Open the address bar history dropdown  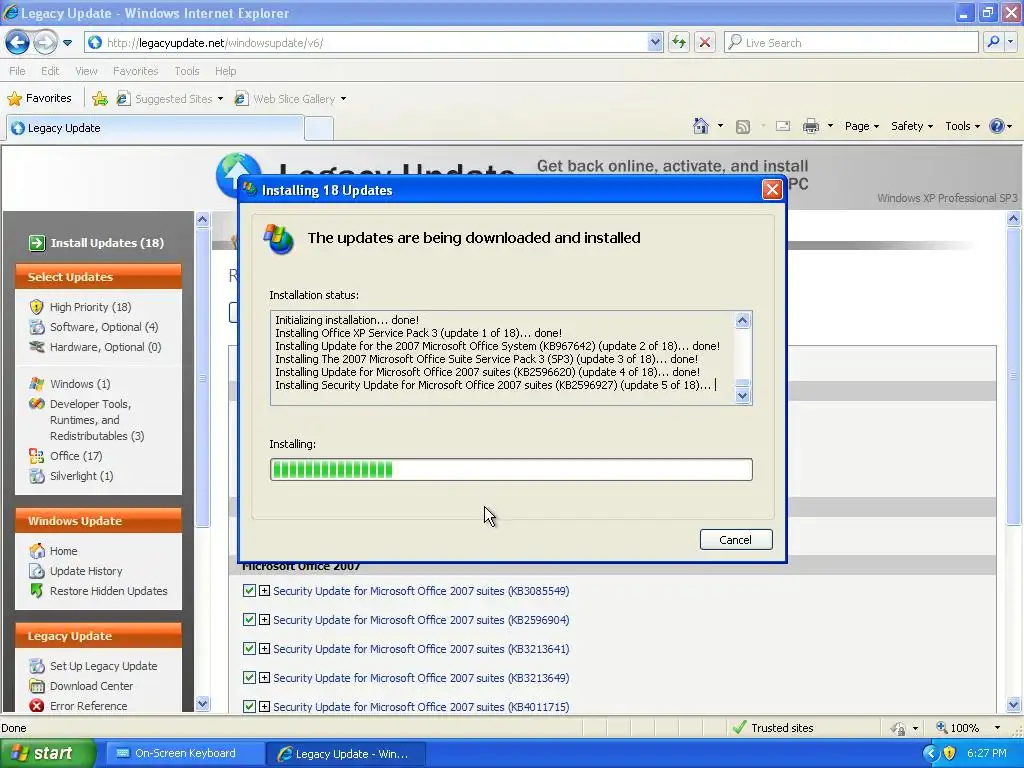pos(655,42)
